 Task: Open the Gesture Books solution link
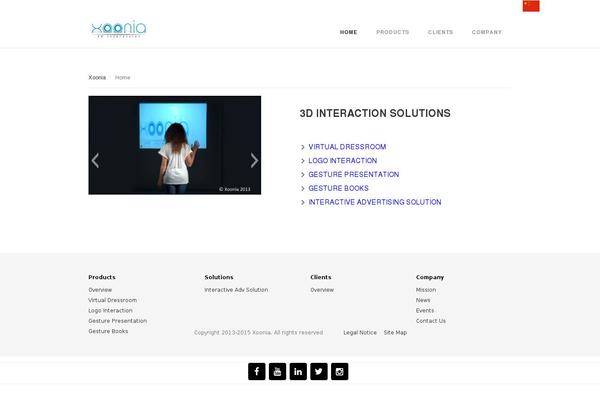click(x=338, y=188)
